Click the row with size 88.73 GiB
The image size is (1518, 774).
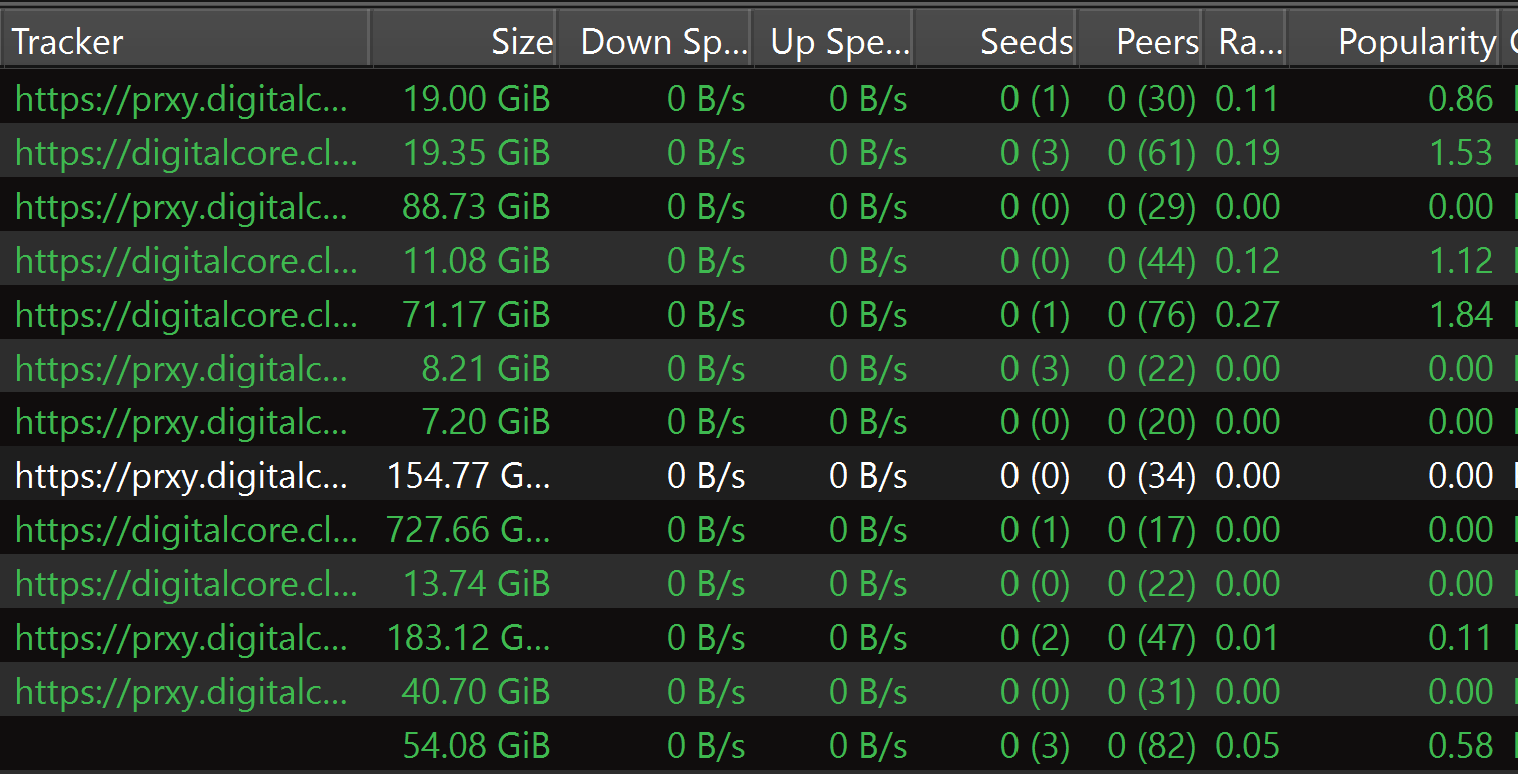click(x=476, y=207)
